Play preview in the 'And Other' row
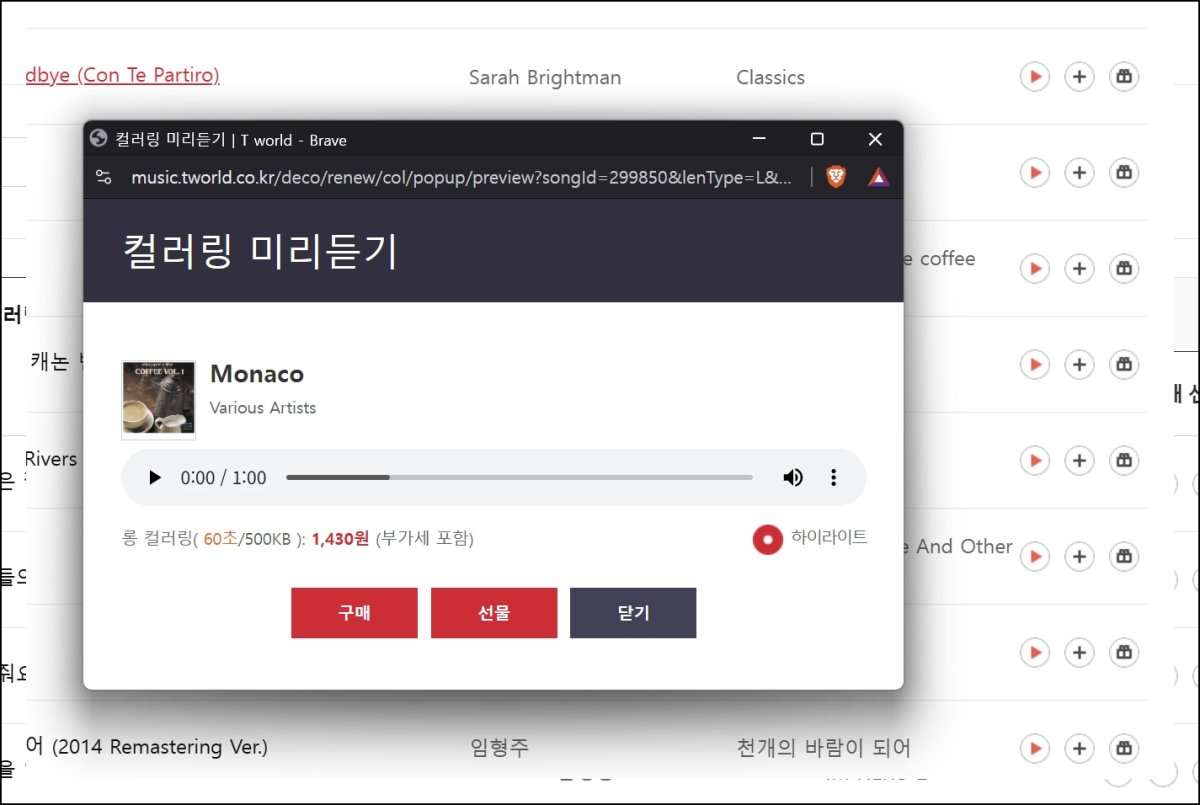This screenshot has height=805, width=1200. pos(1034,556)
